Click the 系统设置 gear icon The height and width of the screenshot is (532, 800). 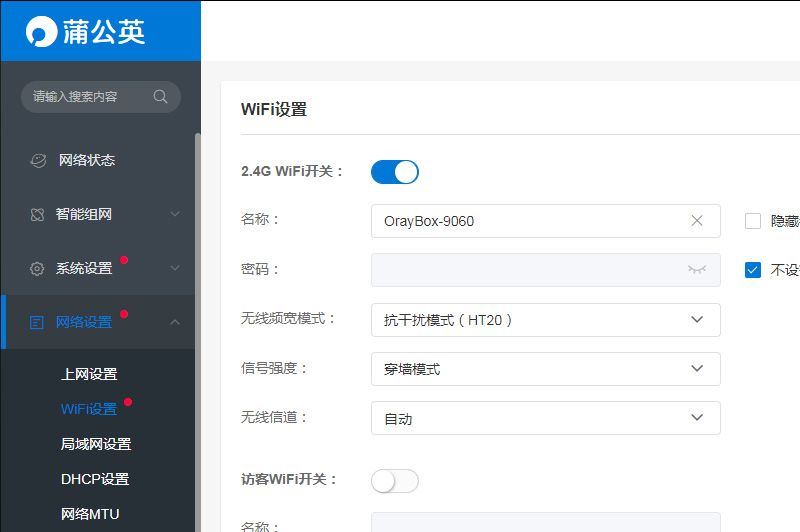37,268
